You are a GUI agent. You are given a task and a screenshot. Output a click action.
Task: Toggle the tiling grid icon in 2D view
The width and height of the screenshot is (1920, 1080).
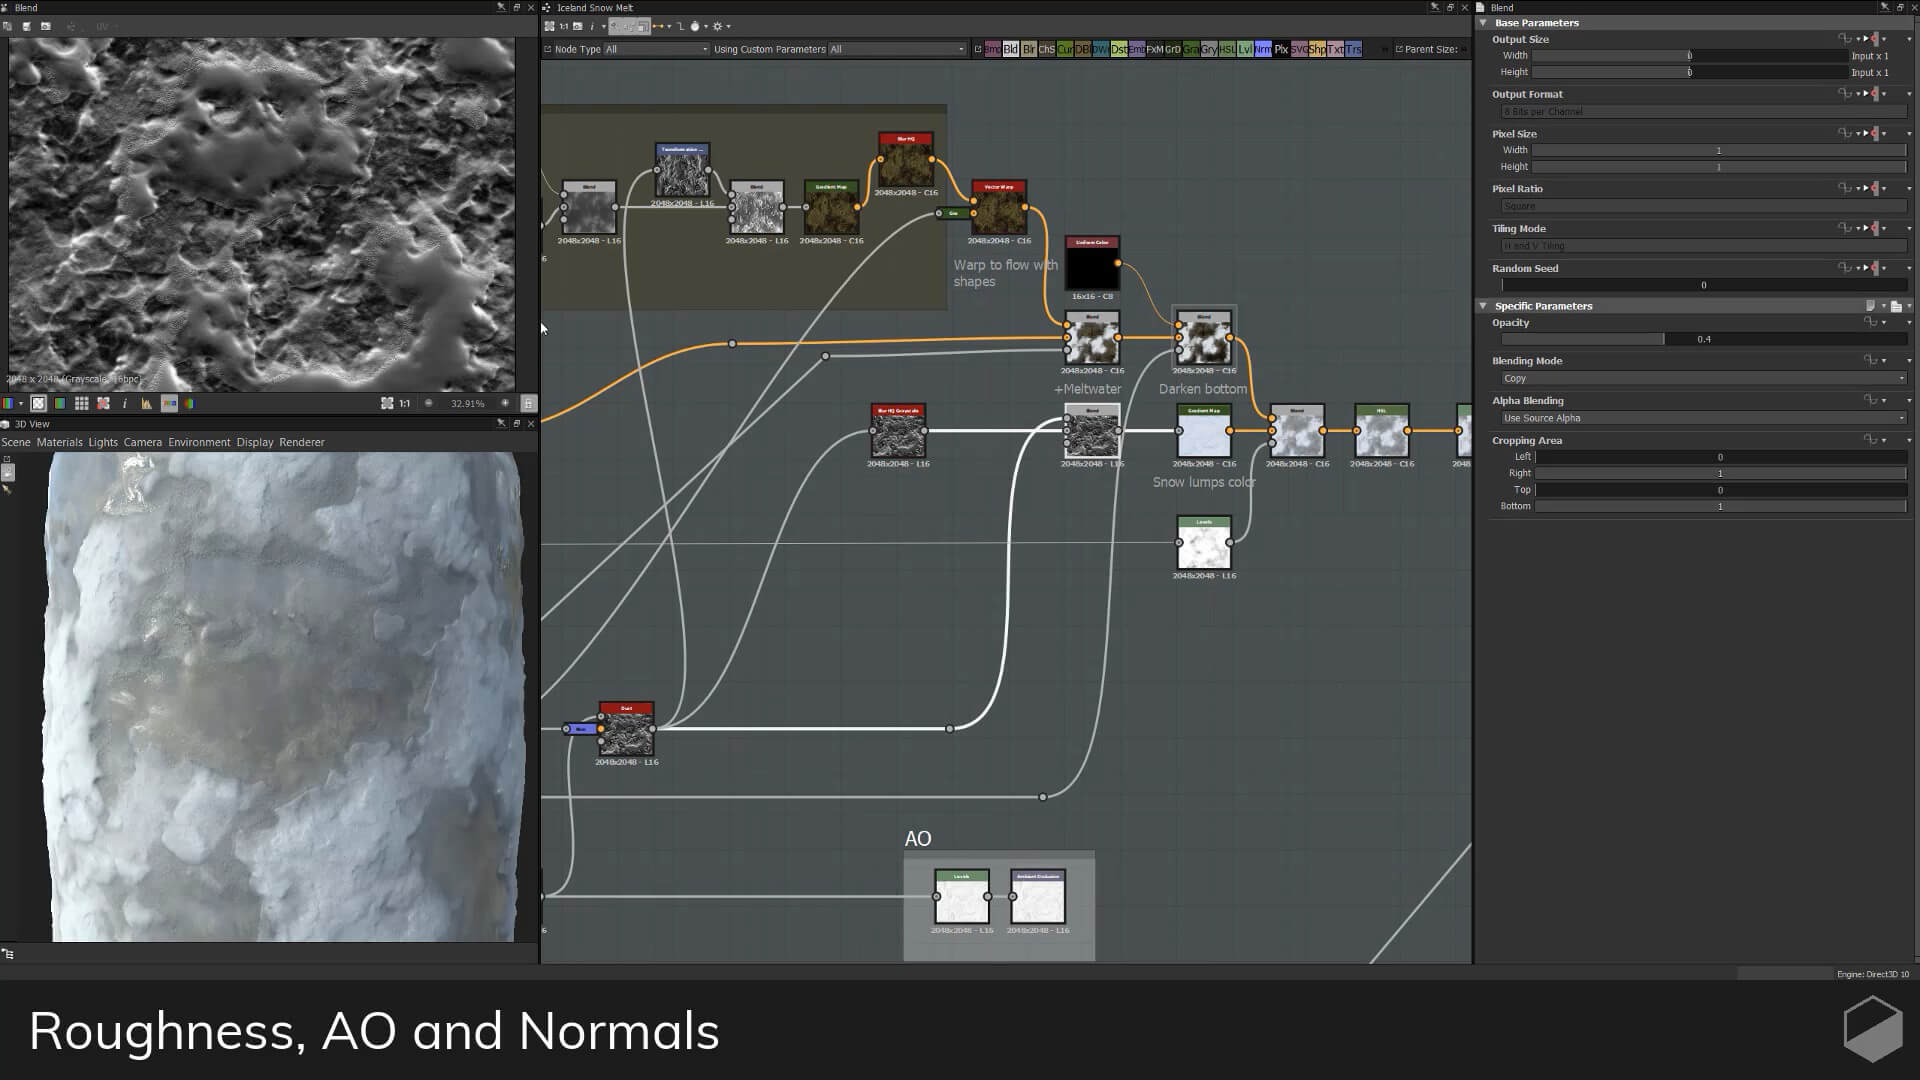(82, 404)
